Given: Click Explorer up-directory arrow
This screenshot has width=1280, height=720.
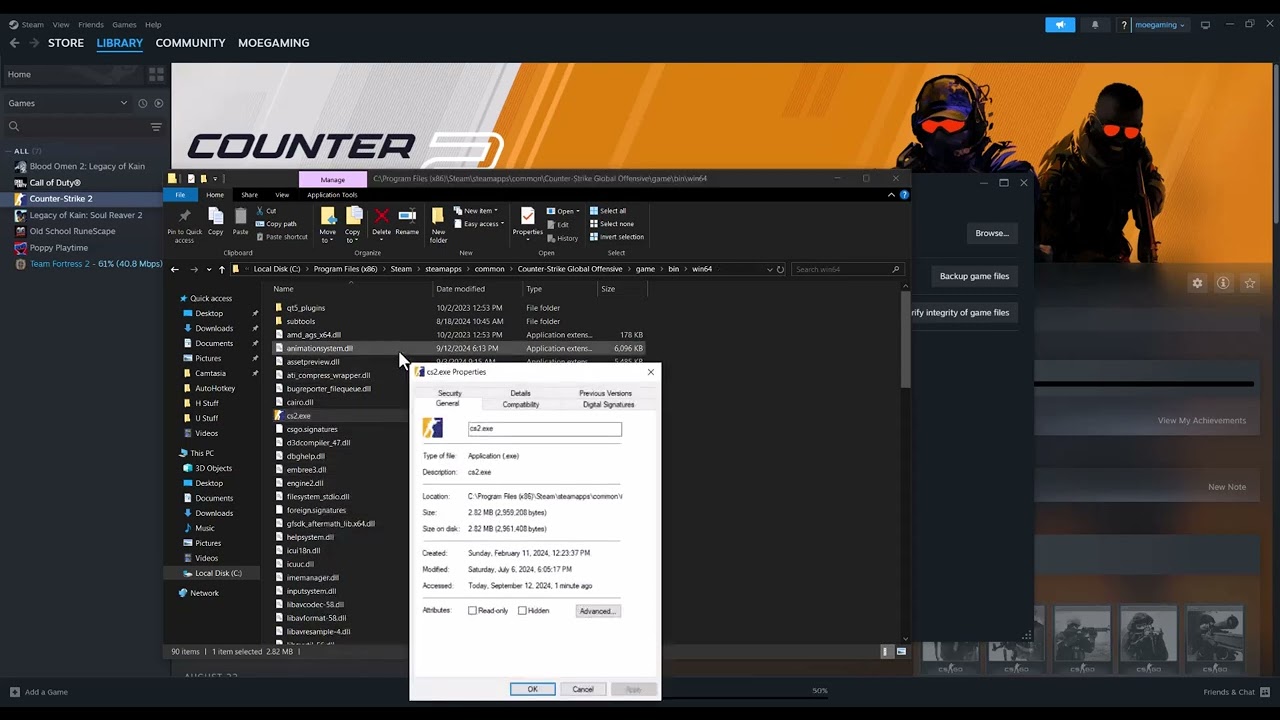Looking at the screenshot, I should [x=222, y=269].
